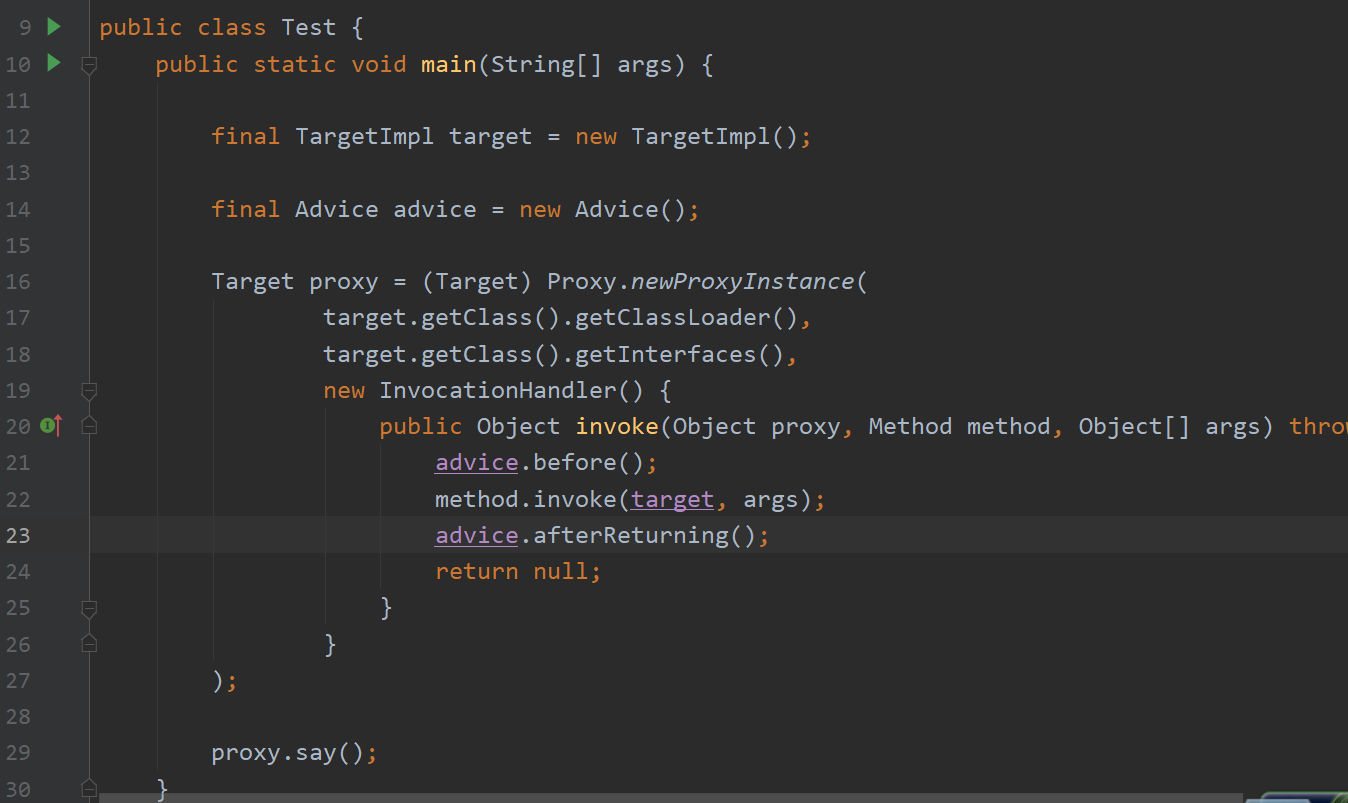Click the "new" keyword on line 19
Viewport: 1348px width, 803px height.
click(344, 390)
